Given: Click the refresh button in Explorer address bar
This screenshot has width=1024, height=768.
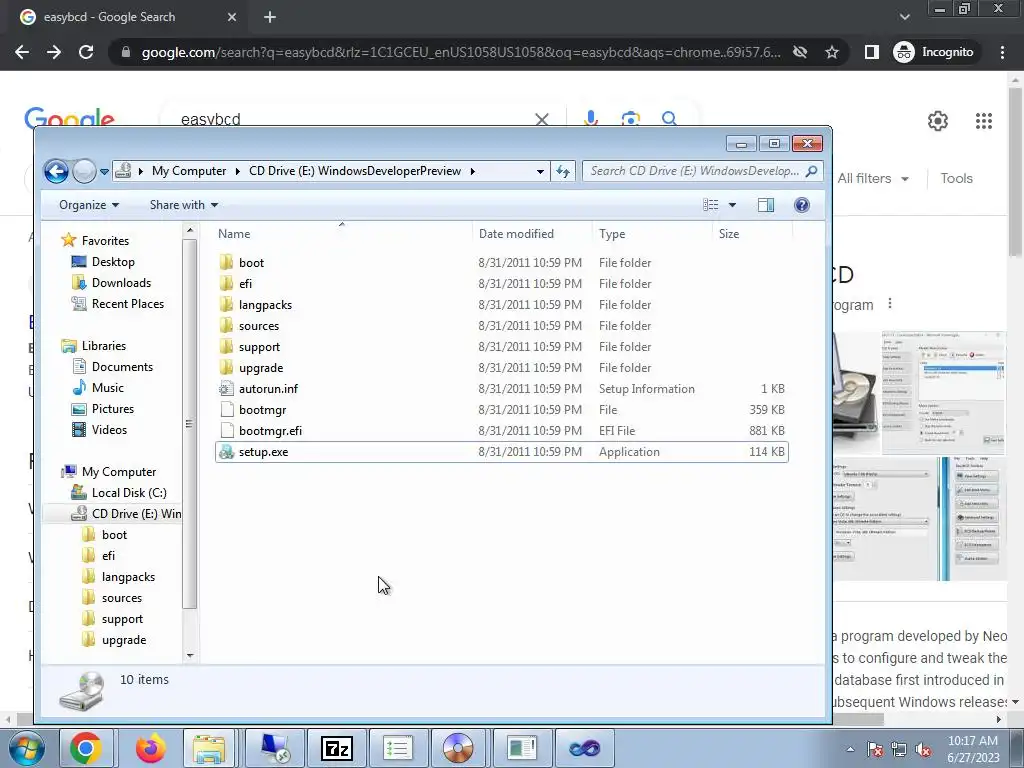Looking at the screenshot, I should click(562, 171).
